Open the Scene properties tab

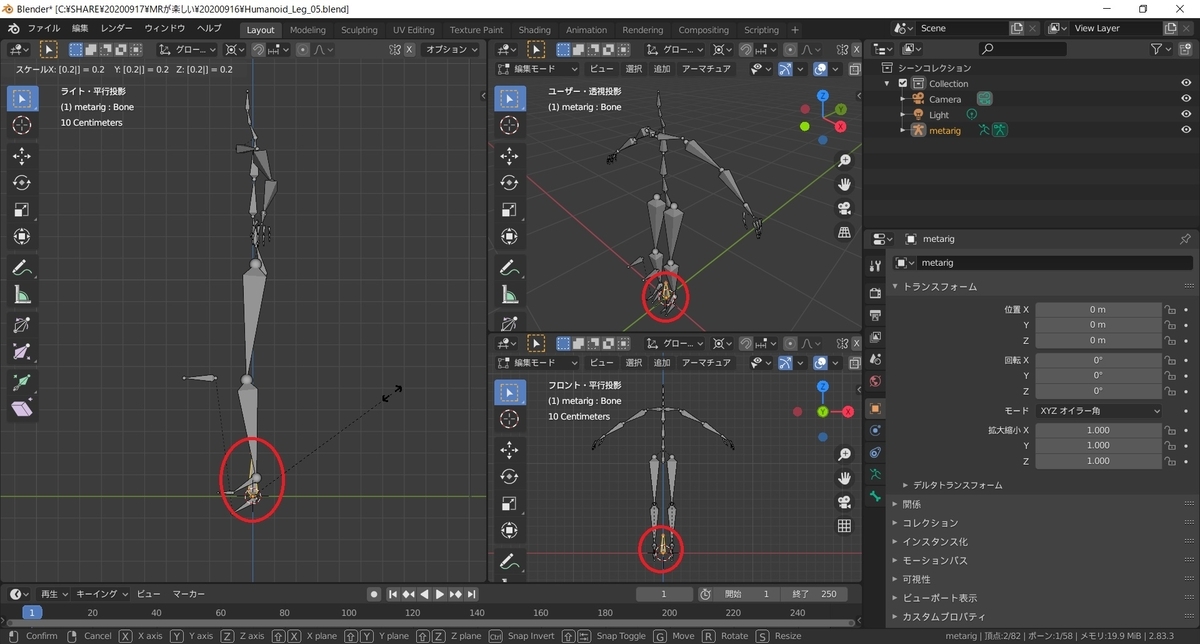pyautogui.click(x=875, y=359)
